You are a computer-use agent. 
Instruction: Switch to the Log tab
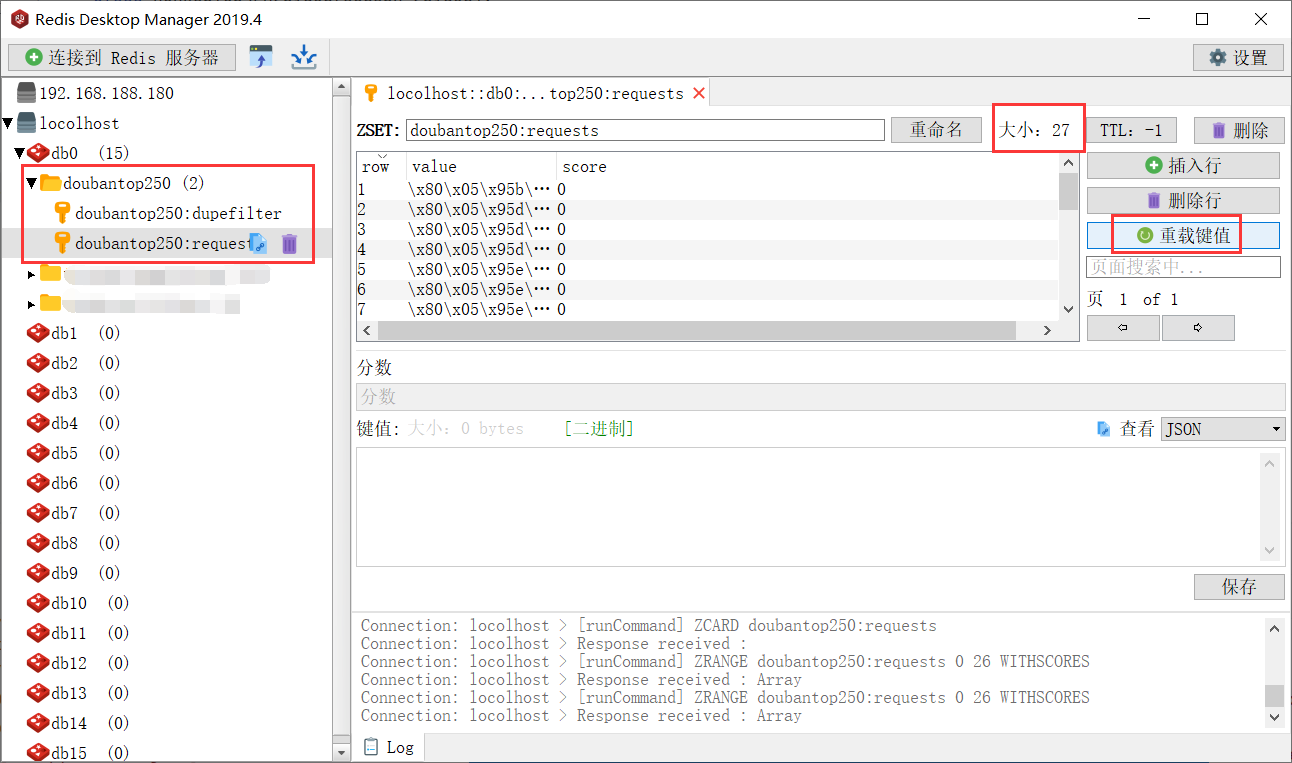(389, 747)
